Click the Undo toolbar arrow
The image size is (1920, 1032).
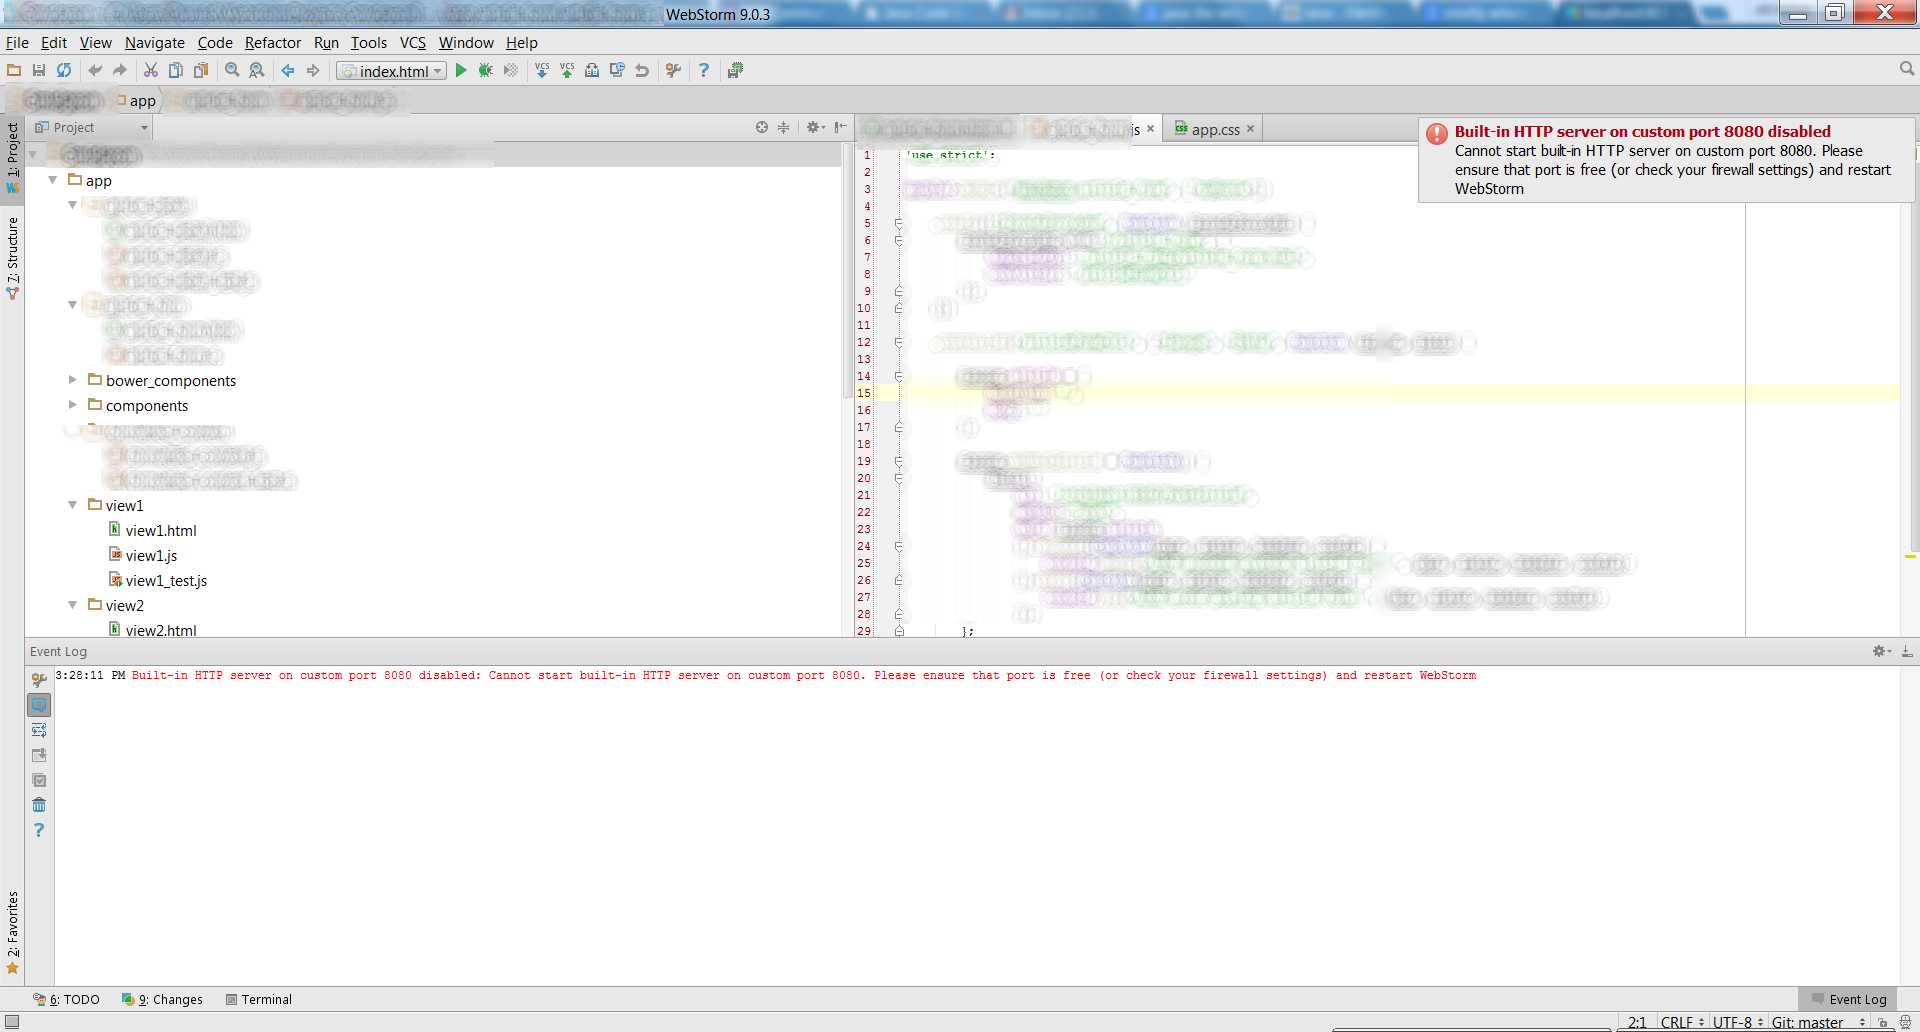pos(95,70)
